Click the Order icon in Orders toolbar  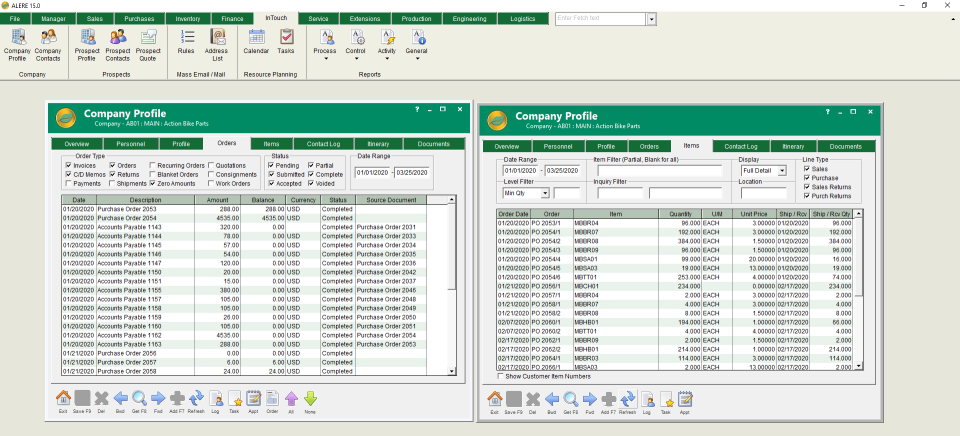click(x=271, y=401)
